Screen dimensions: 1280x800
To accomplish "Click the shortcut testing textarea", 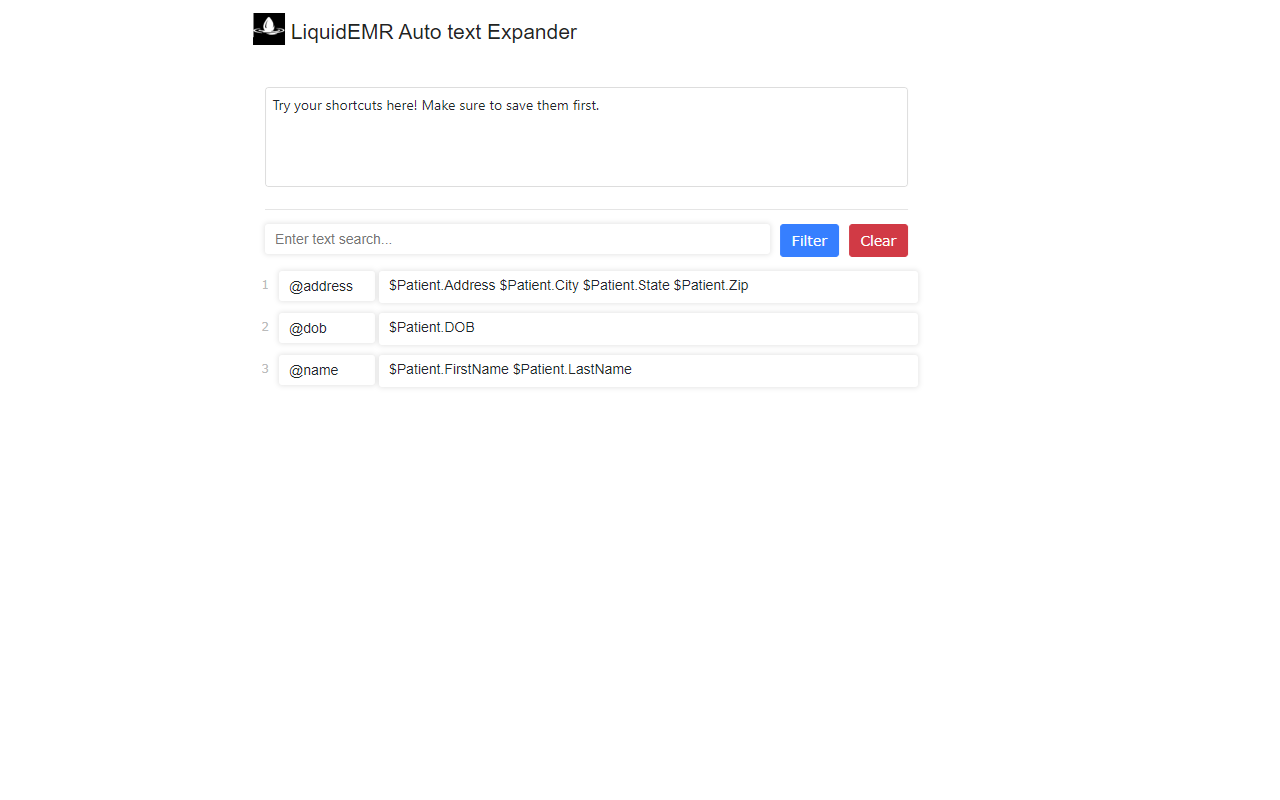I will (x=586, y=137).
